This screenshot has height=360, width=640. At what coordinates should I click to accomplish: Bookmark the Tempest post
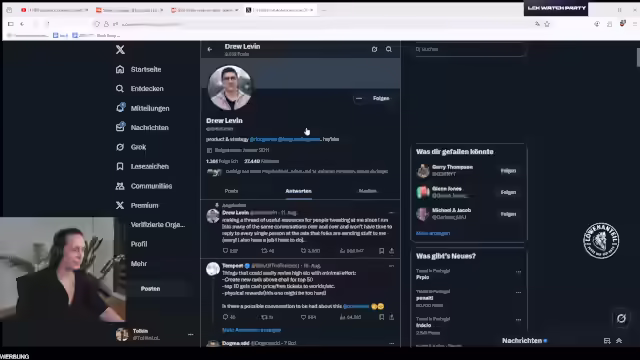click(x=381, y=317)
